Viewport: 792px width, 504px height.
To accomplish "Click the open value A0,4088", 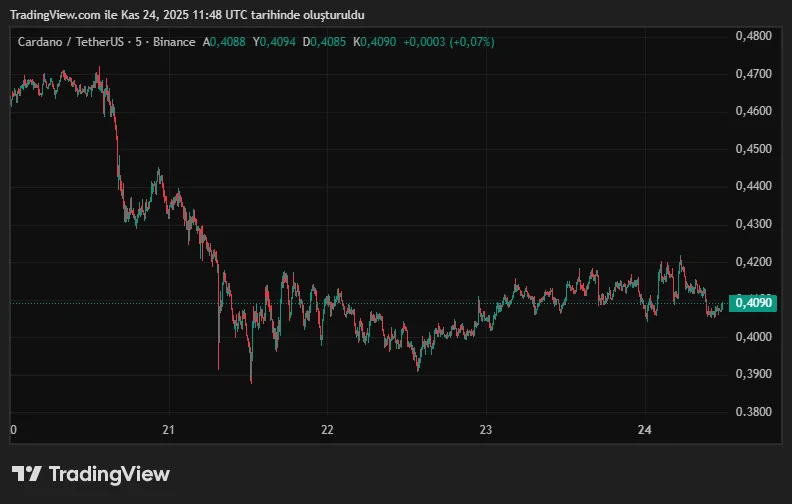I will coord(226,42).
